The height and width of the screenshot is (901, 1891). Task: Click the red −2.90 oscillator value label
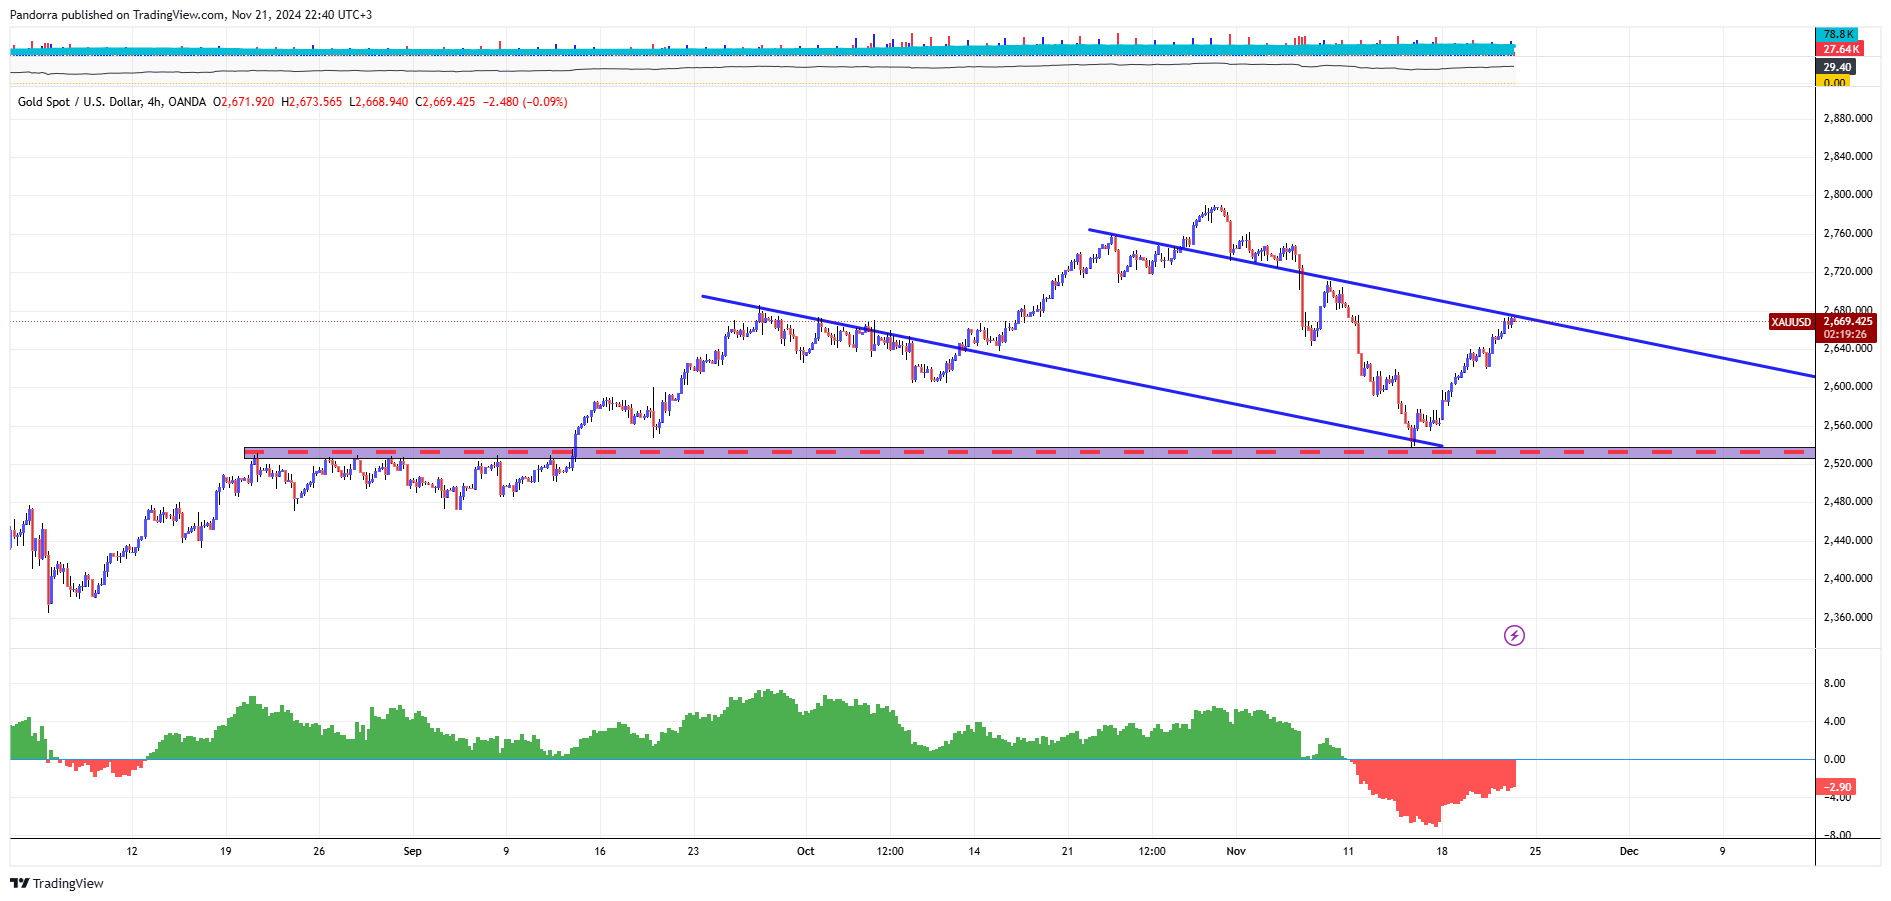click(1837, 787)
